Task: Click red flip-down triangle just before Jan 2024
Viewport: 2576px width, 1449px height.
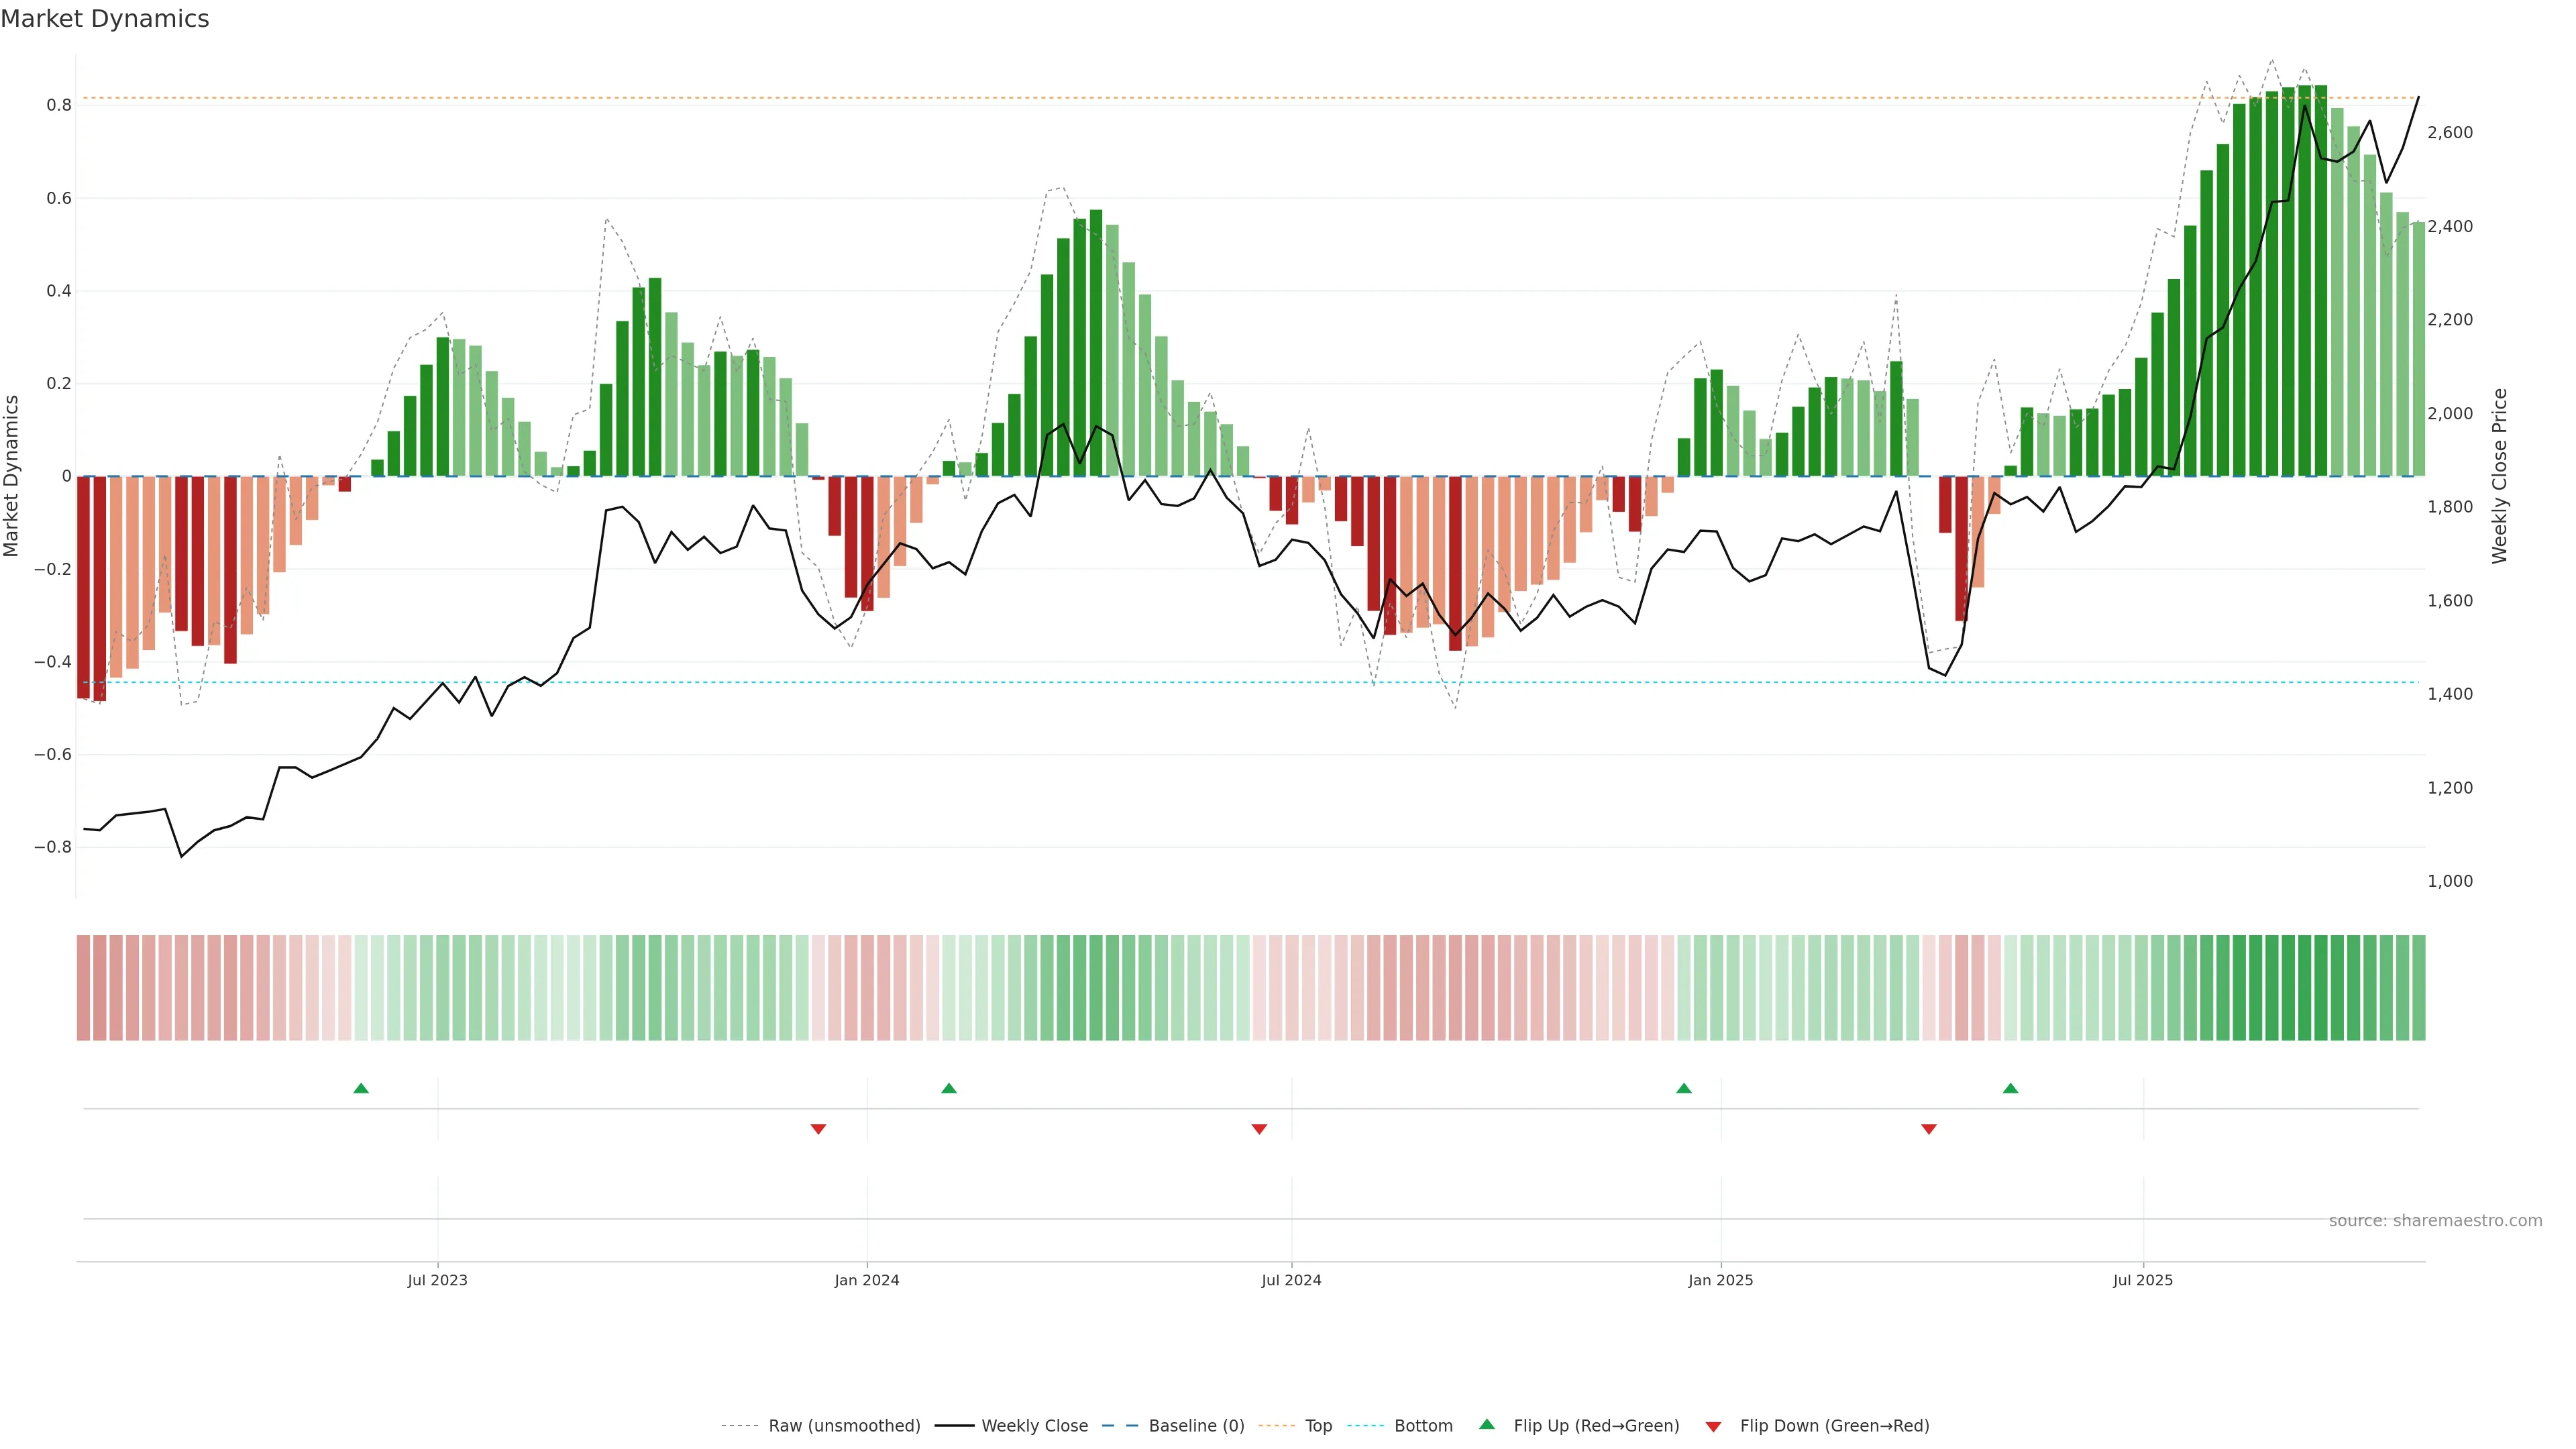Action: 818,1129
